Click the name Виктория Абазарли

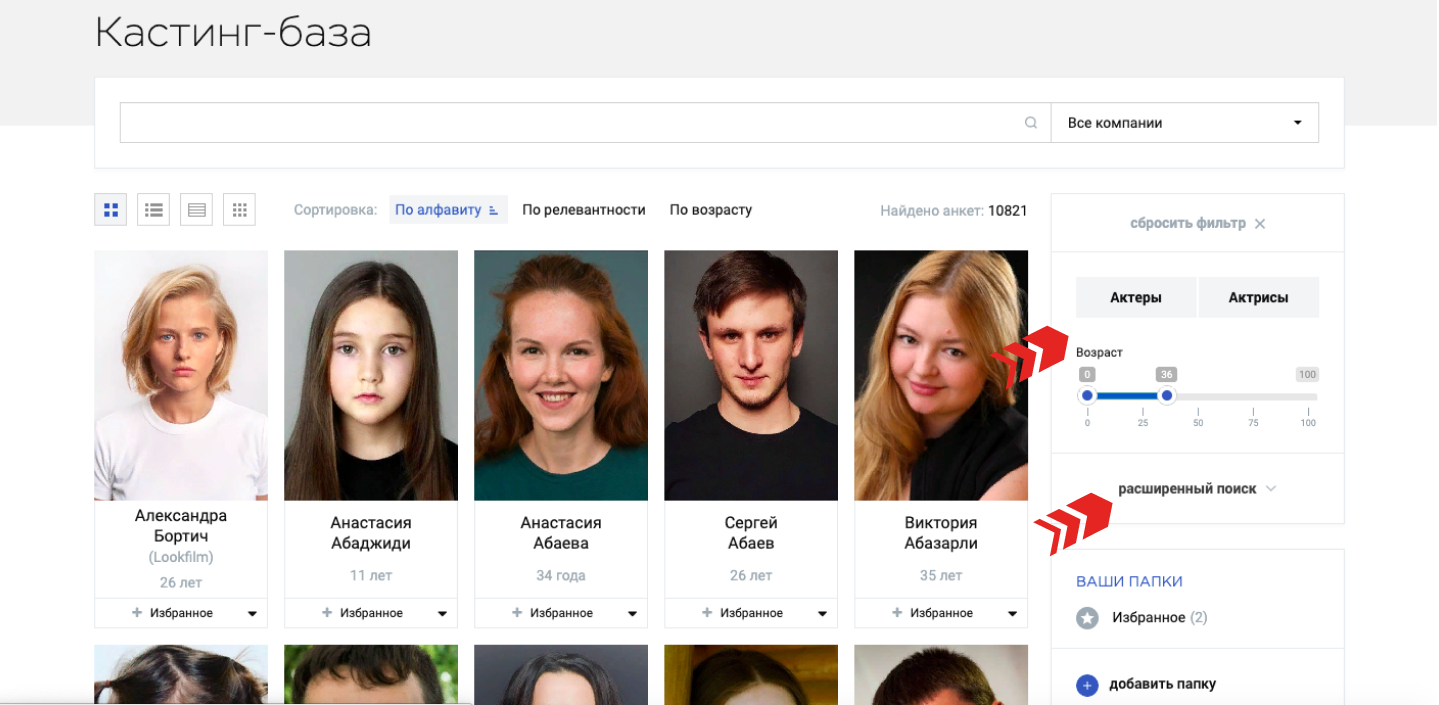(941, 533)
